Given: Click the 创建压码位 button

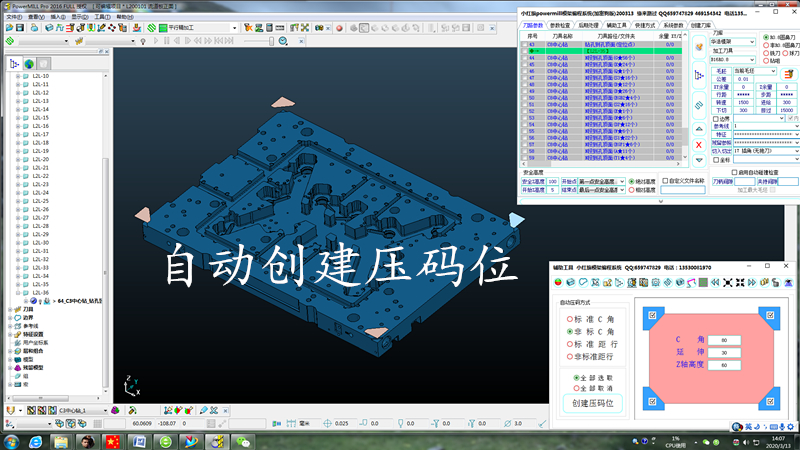Looking at the screenshot, I should (593, 403).
